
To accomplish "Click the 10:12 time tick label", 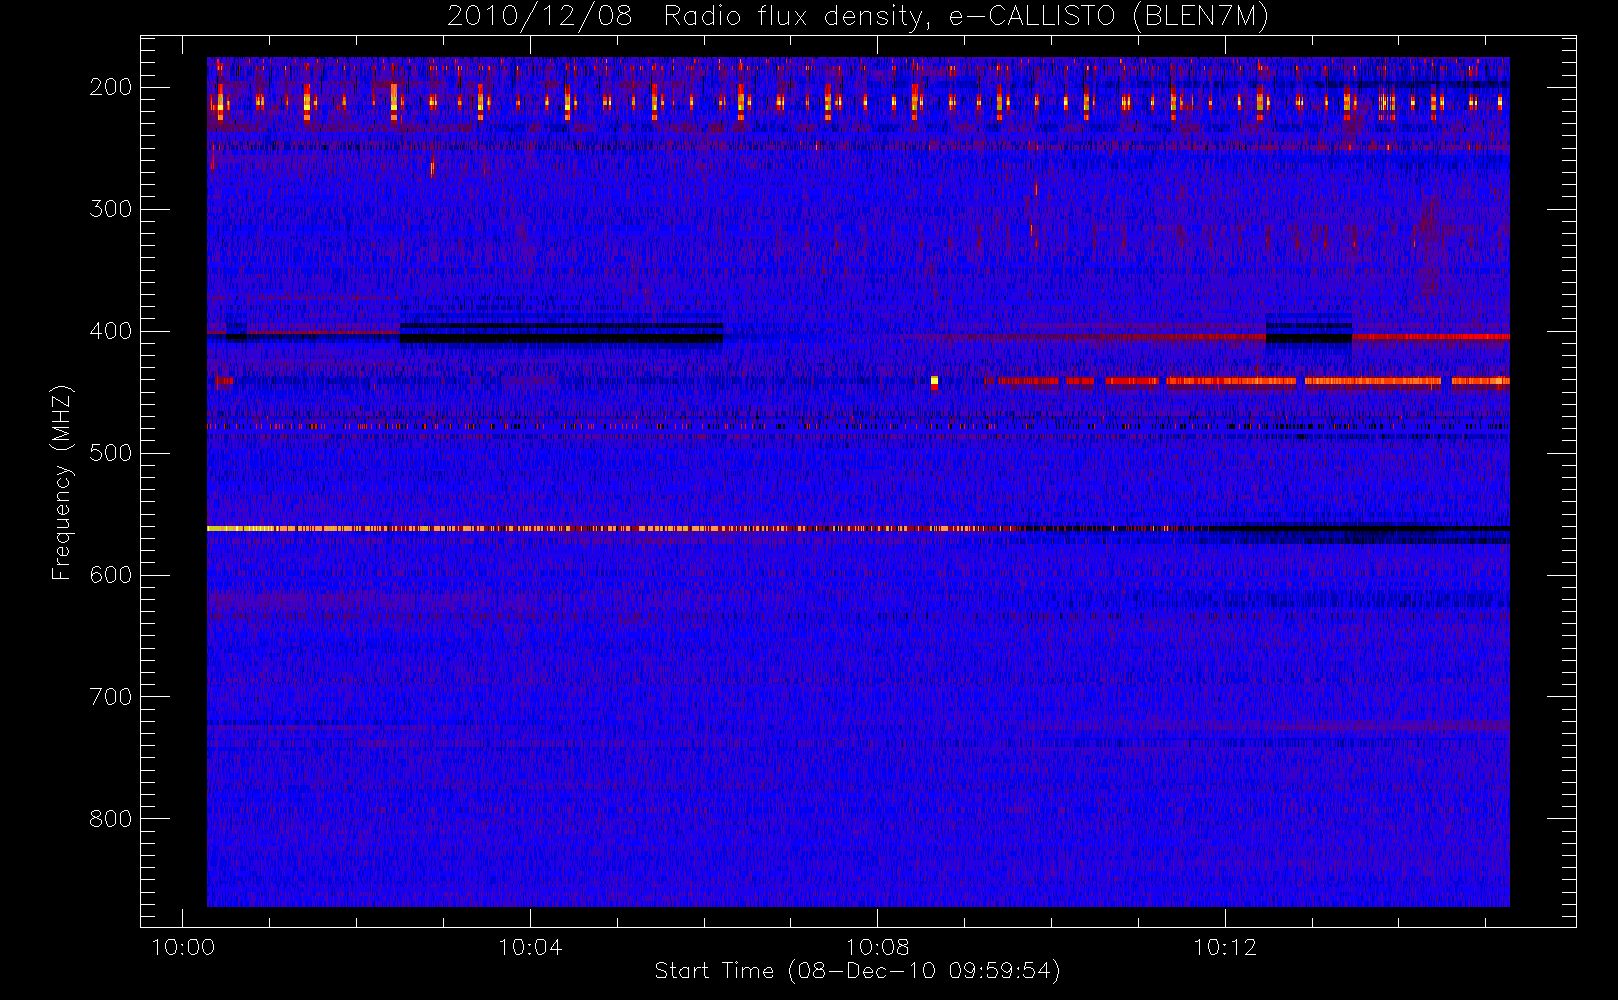I will coord(1225,946).
